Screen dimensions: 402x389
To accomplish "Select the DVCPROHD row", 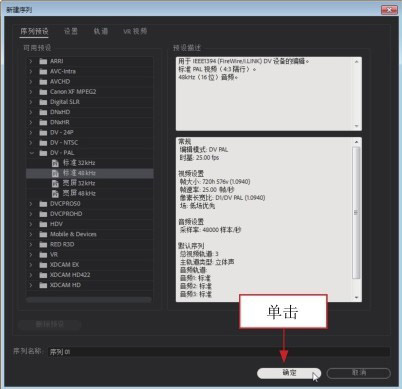I will [90, 214].
